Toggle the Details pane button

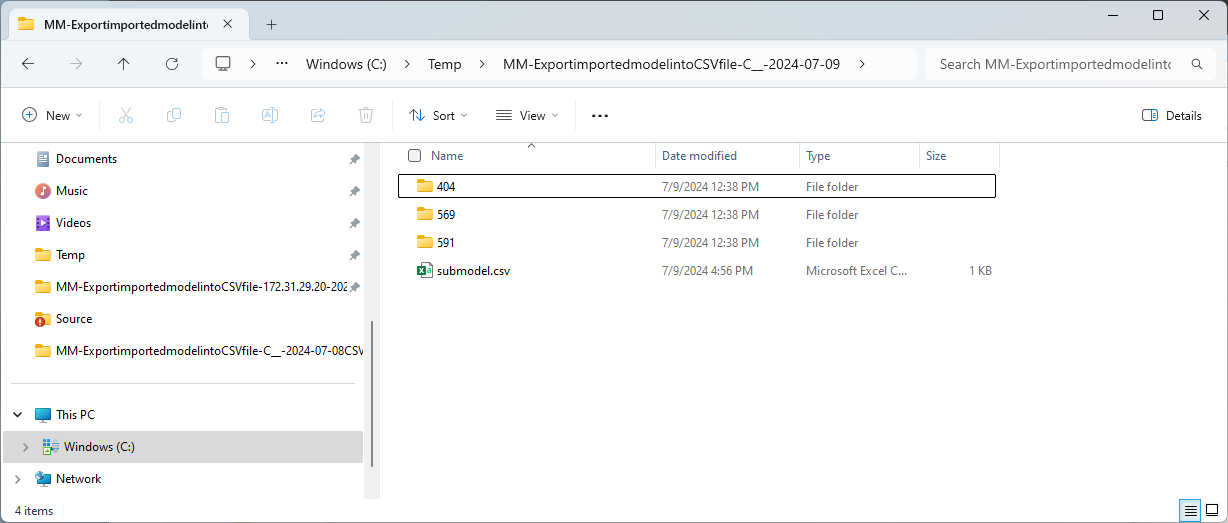tap(1172, 115)
